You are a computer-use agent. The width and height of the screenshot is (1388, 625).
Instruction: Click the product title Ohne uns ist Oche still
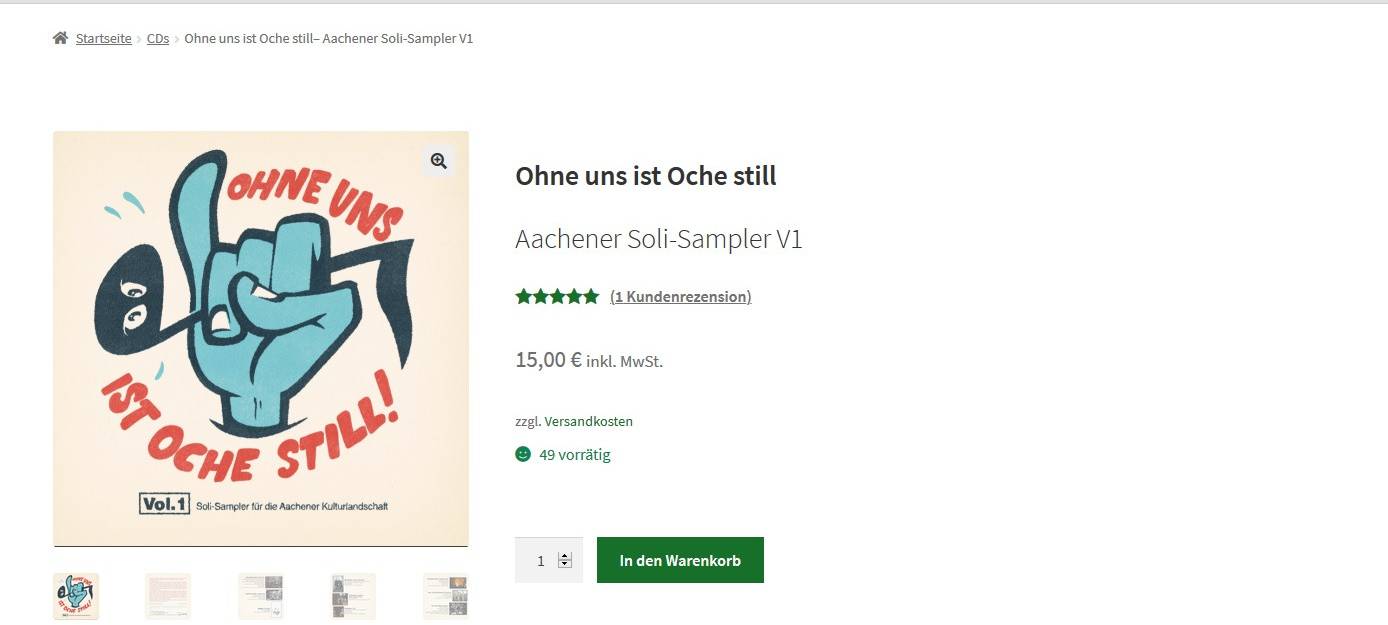645,175
